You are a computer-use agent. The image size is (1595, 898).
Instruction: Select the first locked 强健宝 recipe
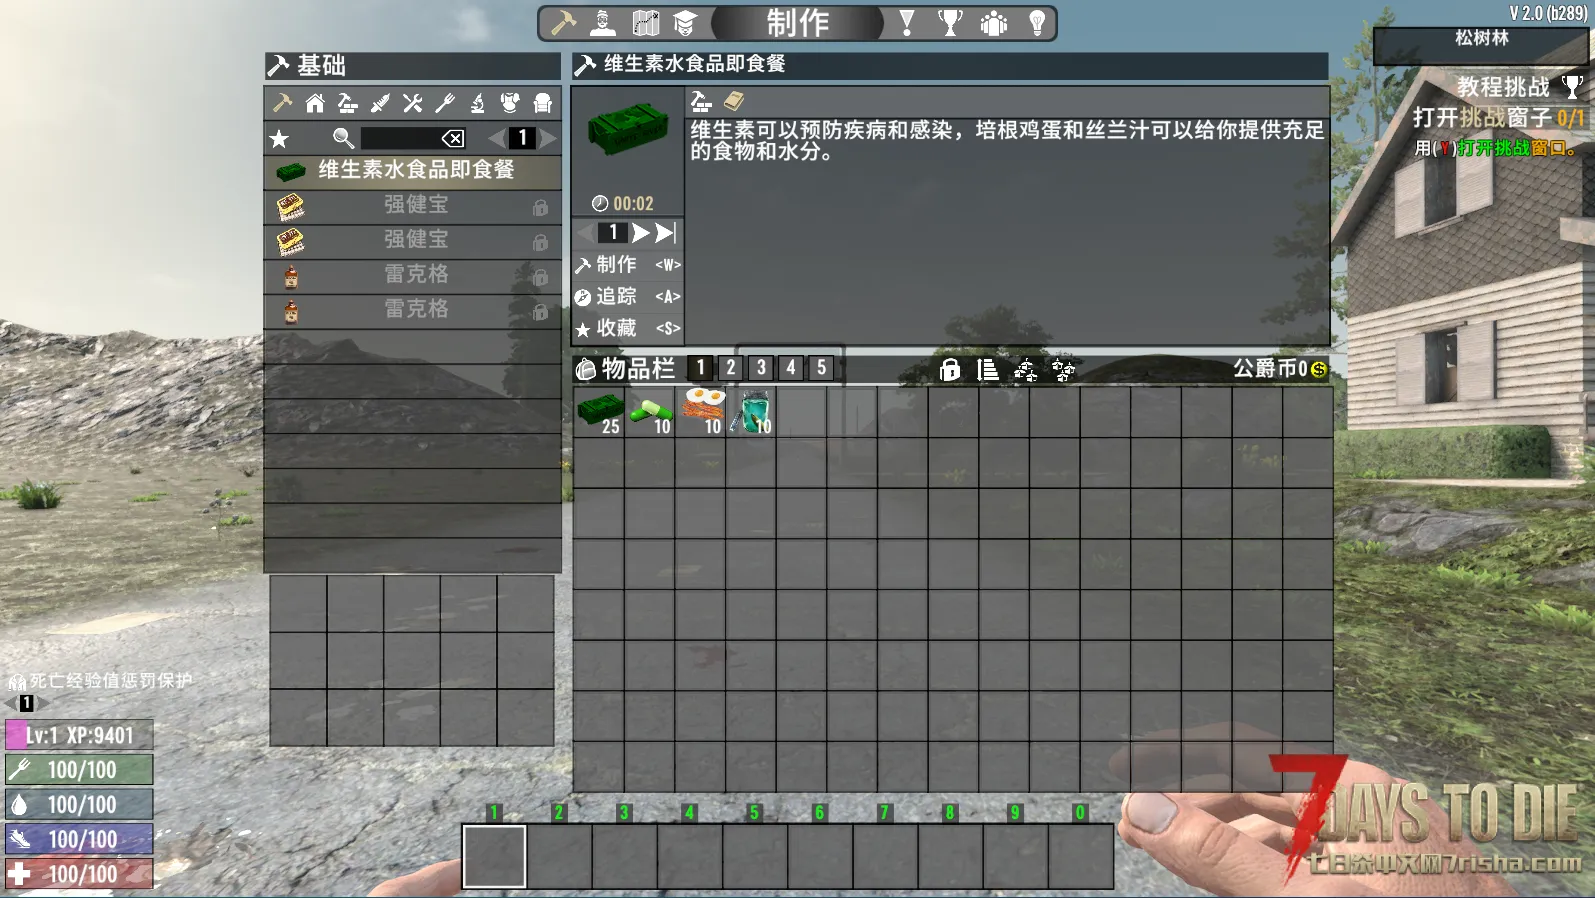click(x=412, y=206)
